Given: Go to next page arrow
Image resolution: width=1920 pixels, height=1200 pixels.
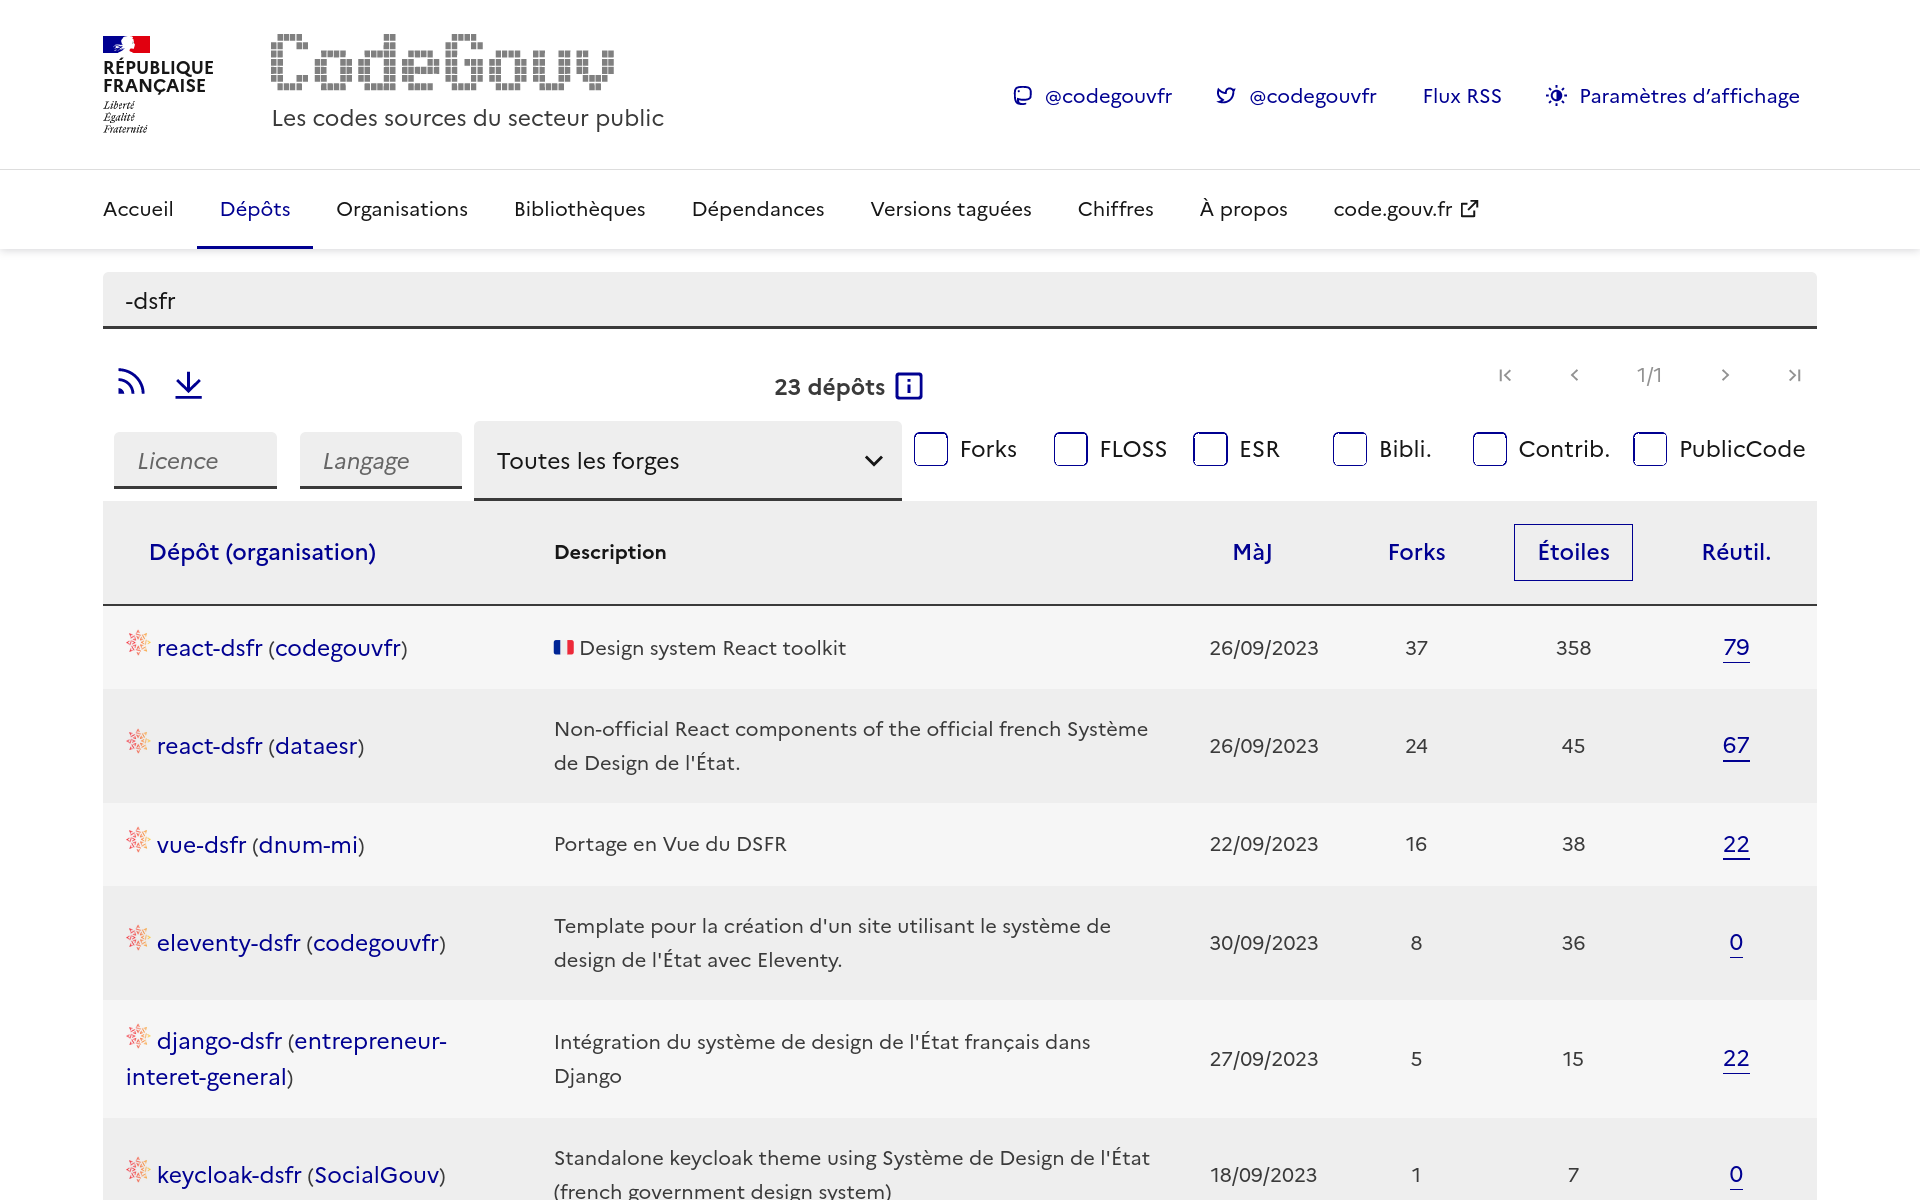Looking at the screenshot, I should pyautogui.click(x=1725, y=375).
